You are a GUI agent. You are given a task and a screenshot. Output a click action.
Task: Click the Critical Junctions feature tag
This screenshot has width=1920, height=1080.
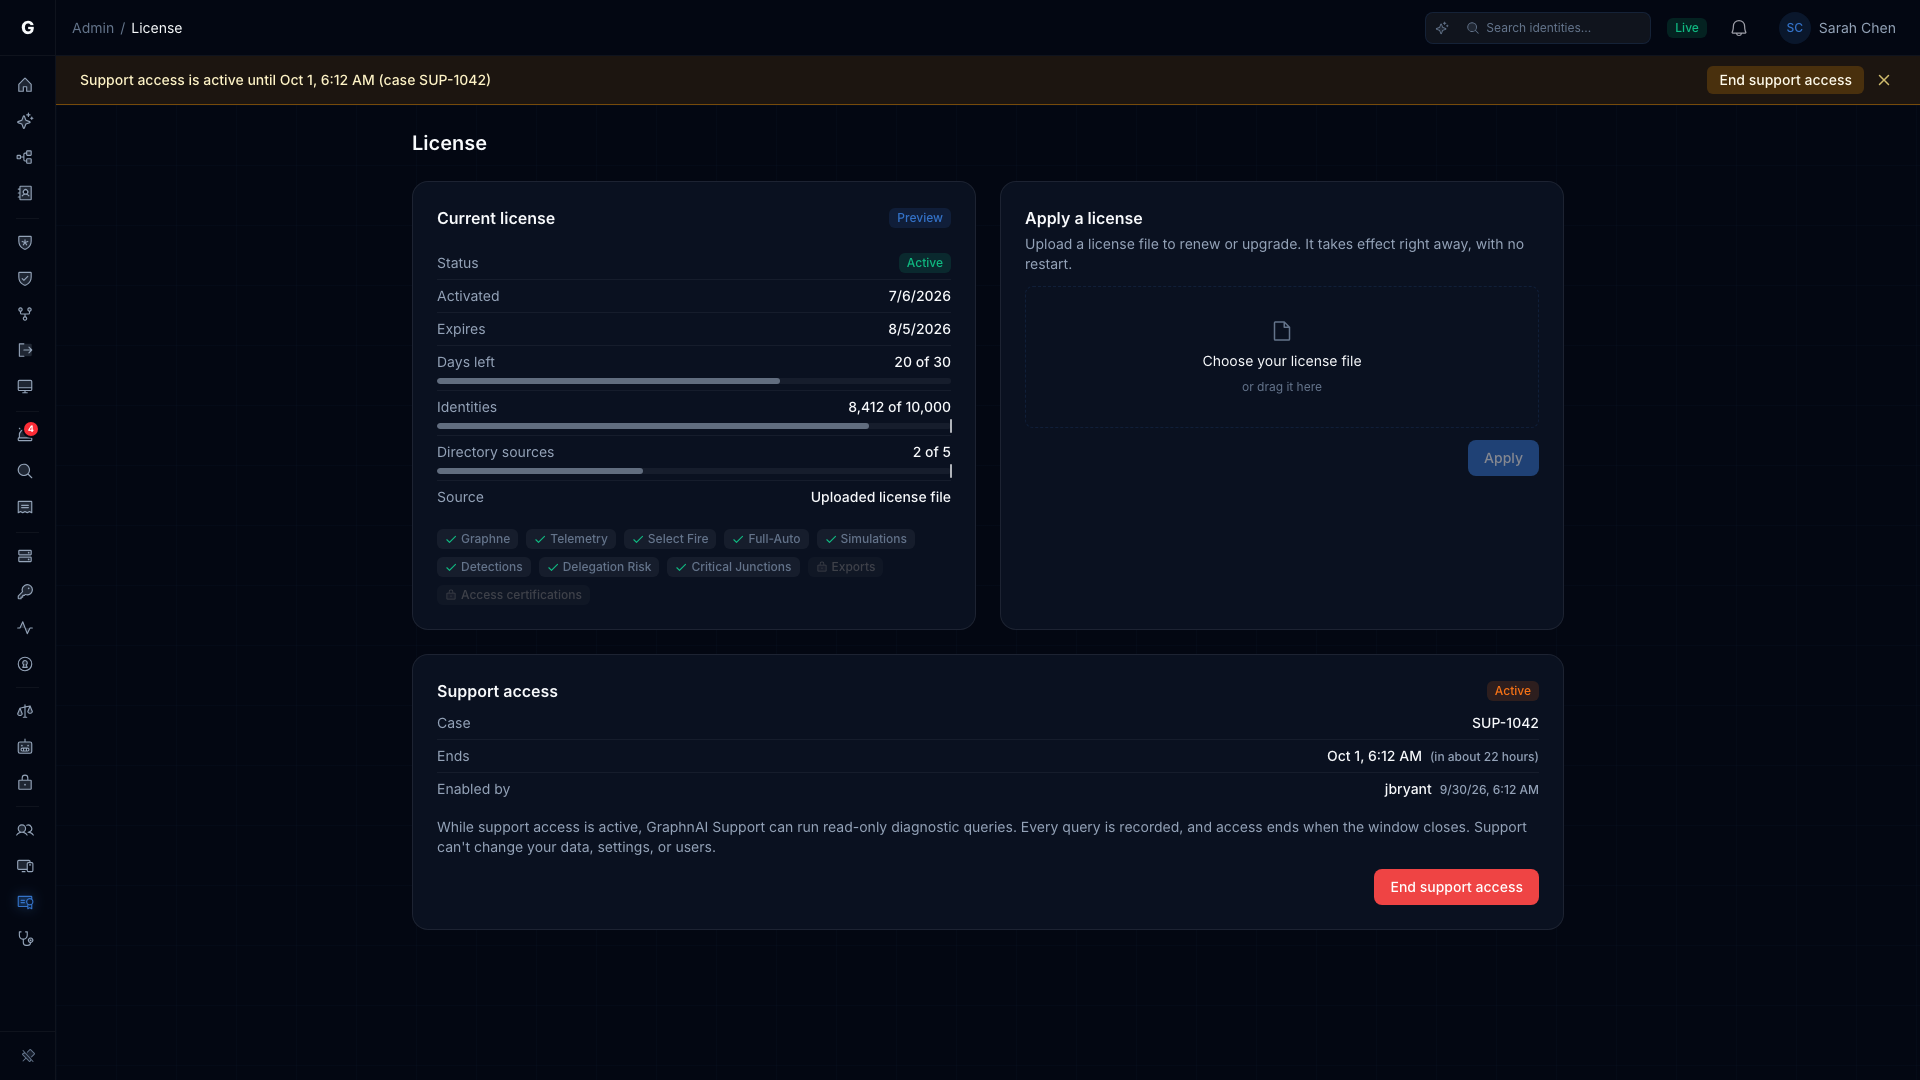[733, 567]
